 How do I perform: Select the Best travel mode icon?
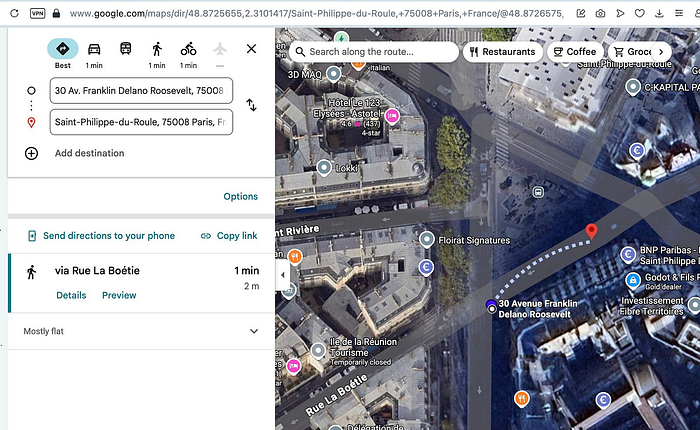pos(62,49)
